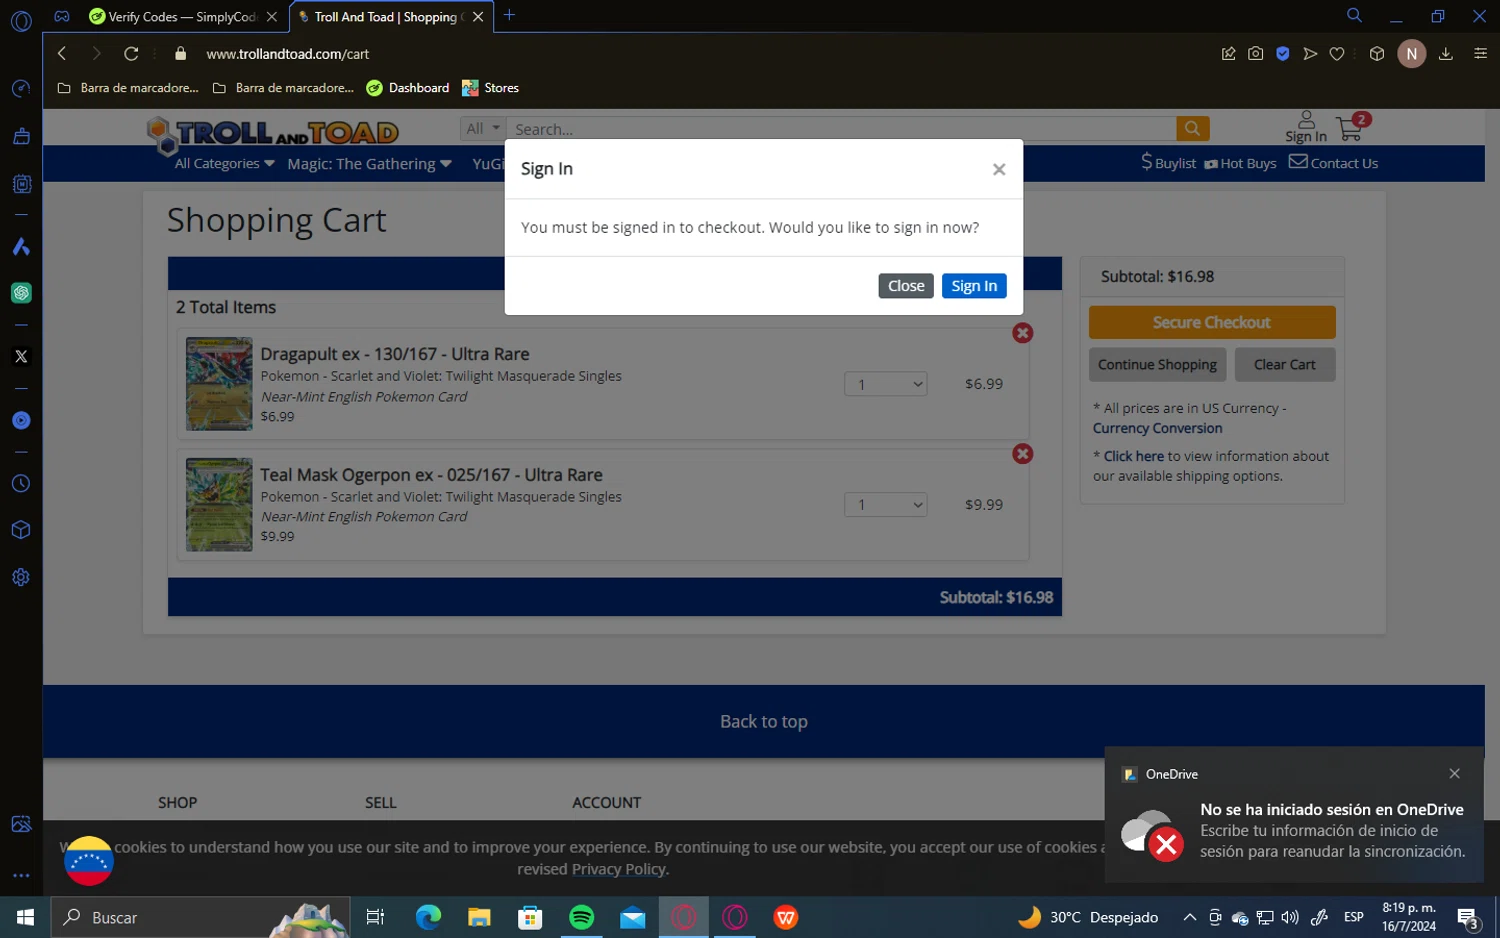
Task: Click Back to top
Action: pos(763,721)
